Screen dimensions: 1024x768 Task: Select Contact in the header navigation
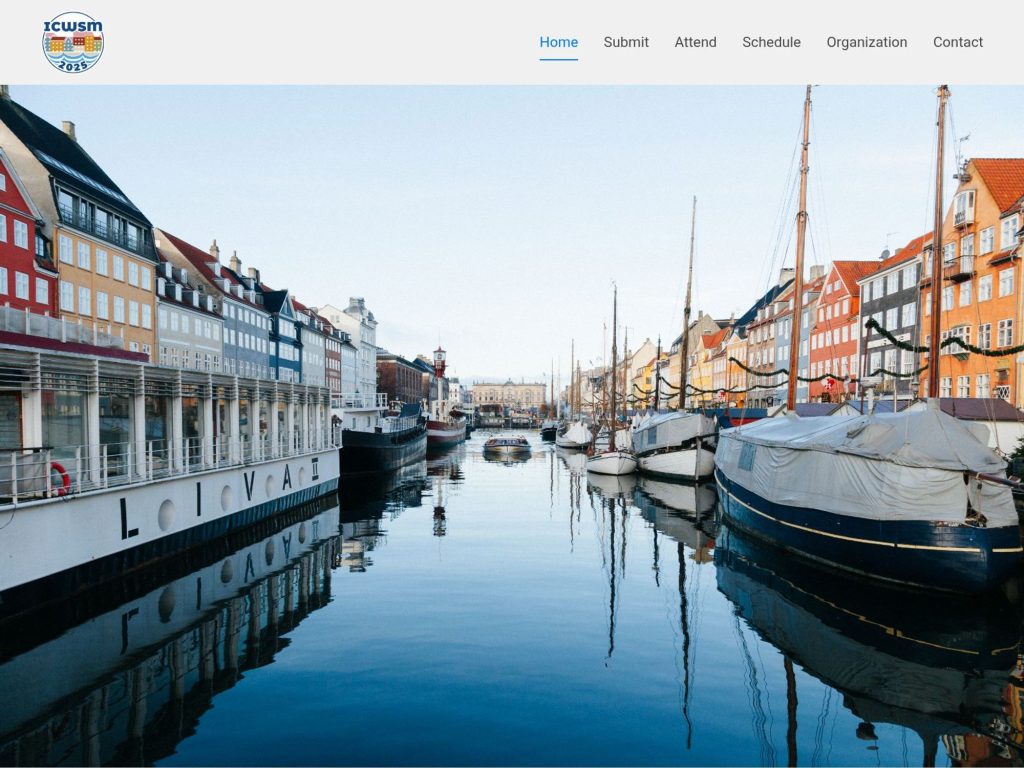point(957,42)
